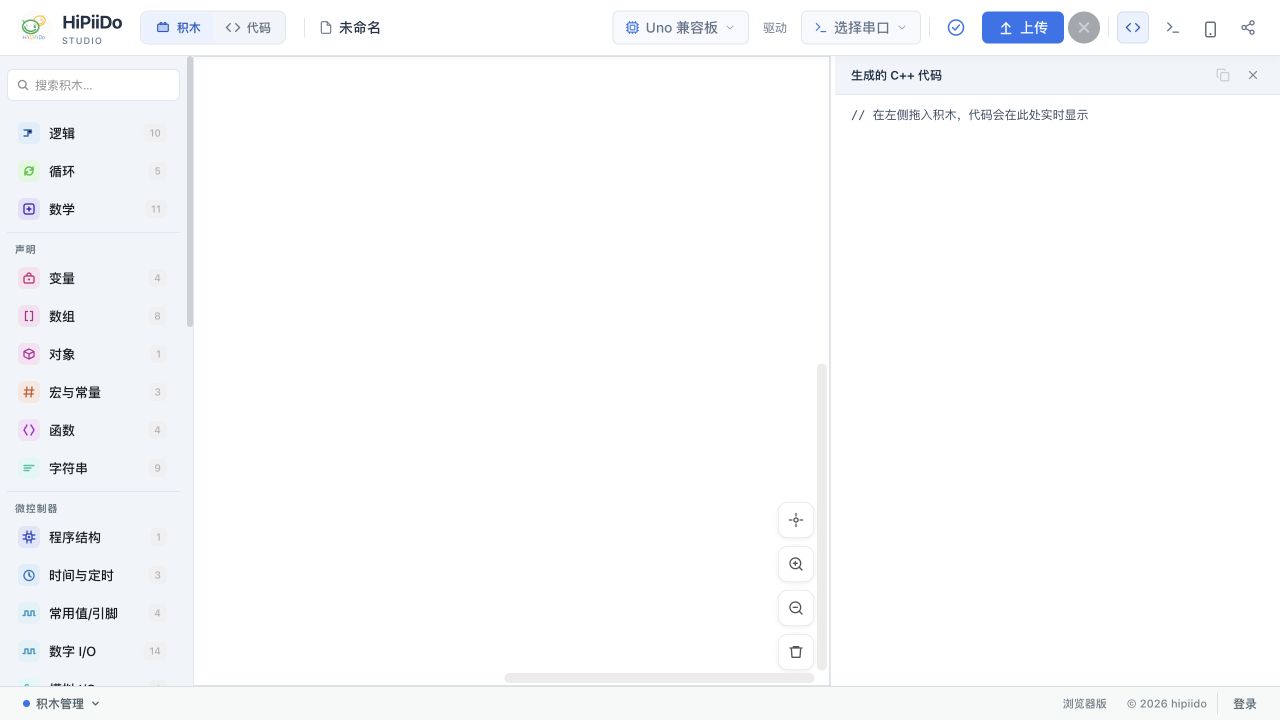Open the 对象 block category
Image resolution: width=1280 pixels, height=720 pixels.
(x=93, y=354)
